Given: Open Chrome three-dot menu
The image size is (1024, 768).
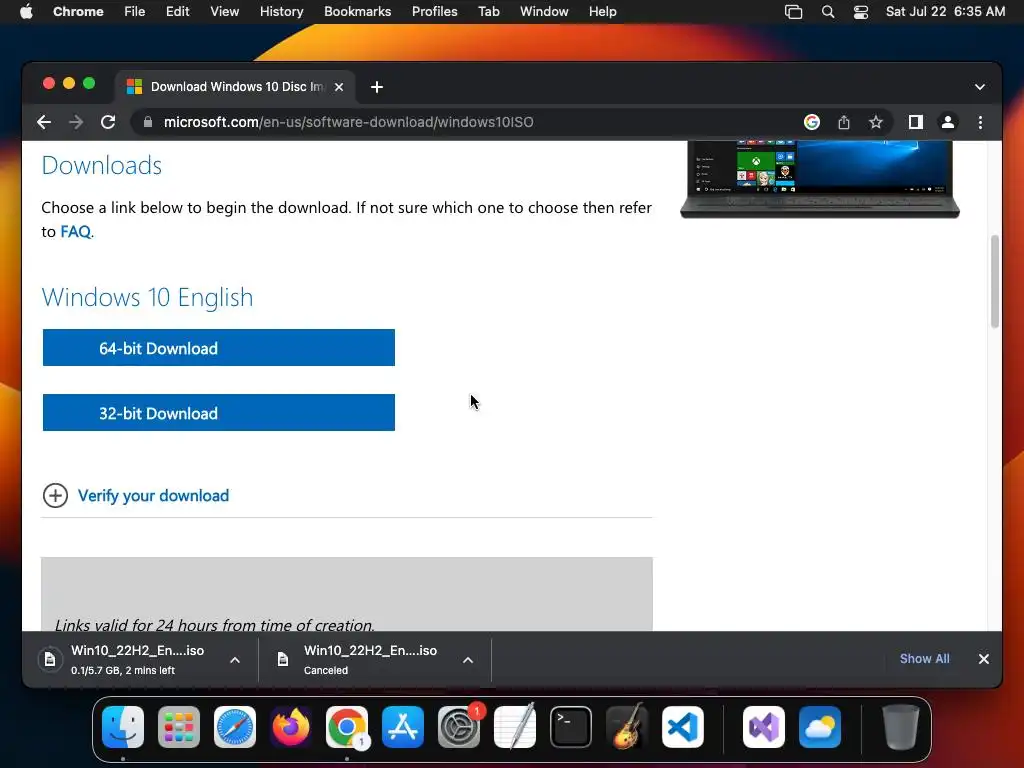Looking at the screenshot, I should click(980, 122).
